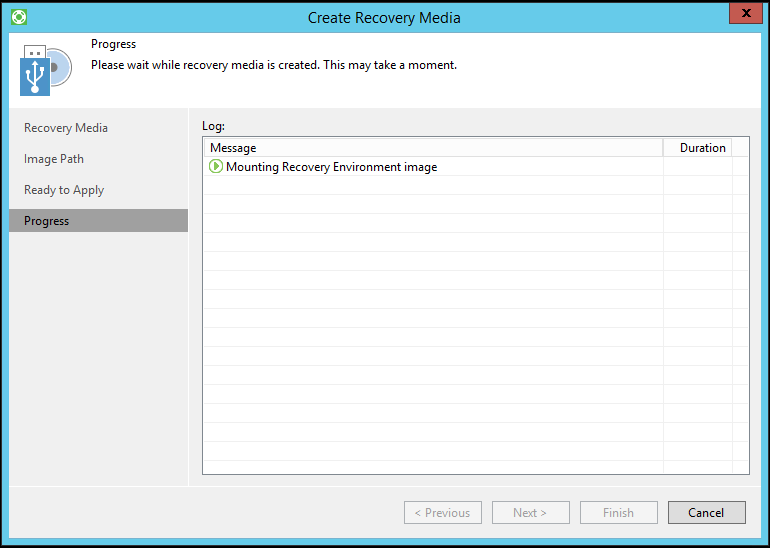Viewport: 770px width, 548px height.
Task: Click the green in-progress status icon in log
Action: (x=216, y=167)
